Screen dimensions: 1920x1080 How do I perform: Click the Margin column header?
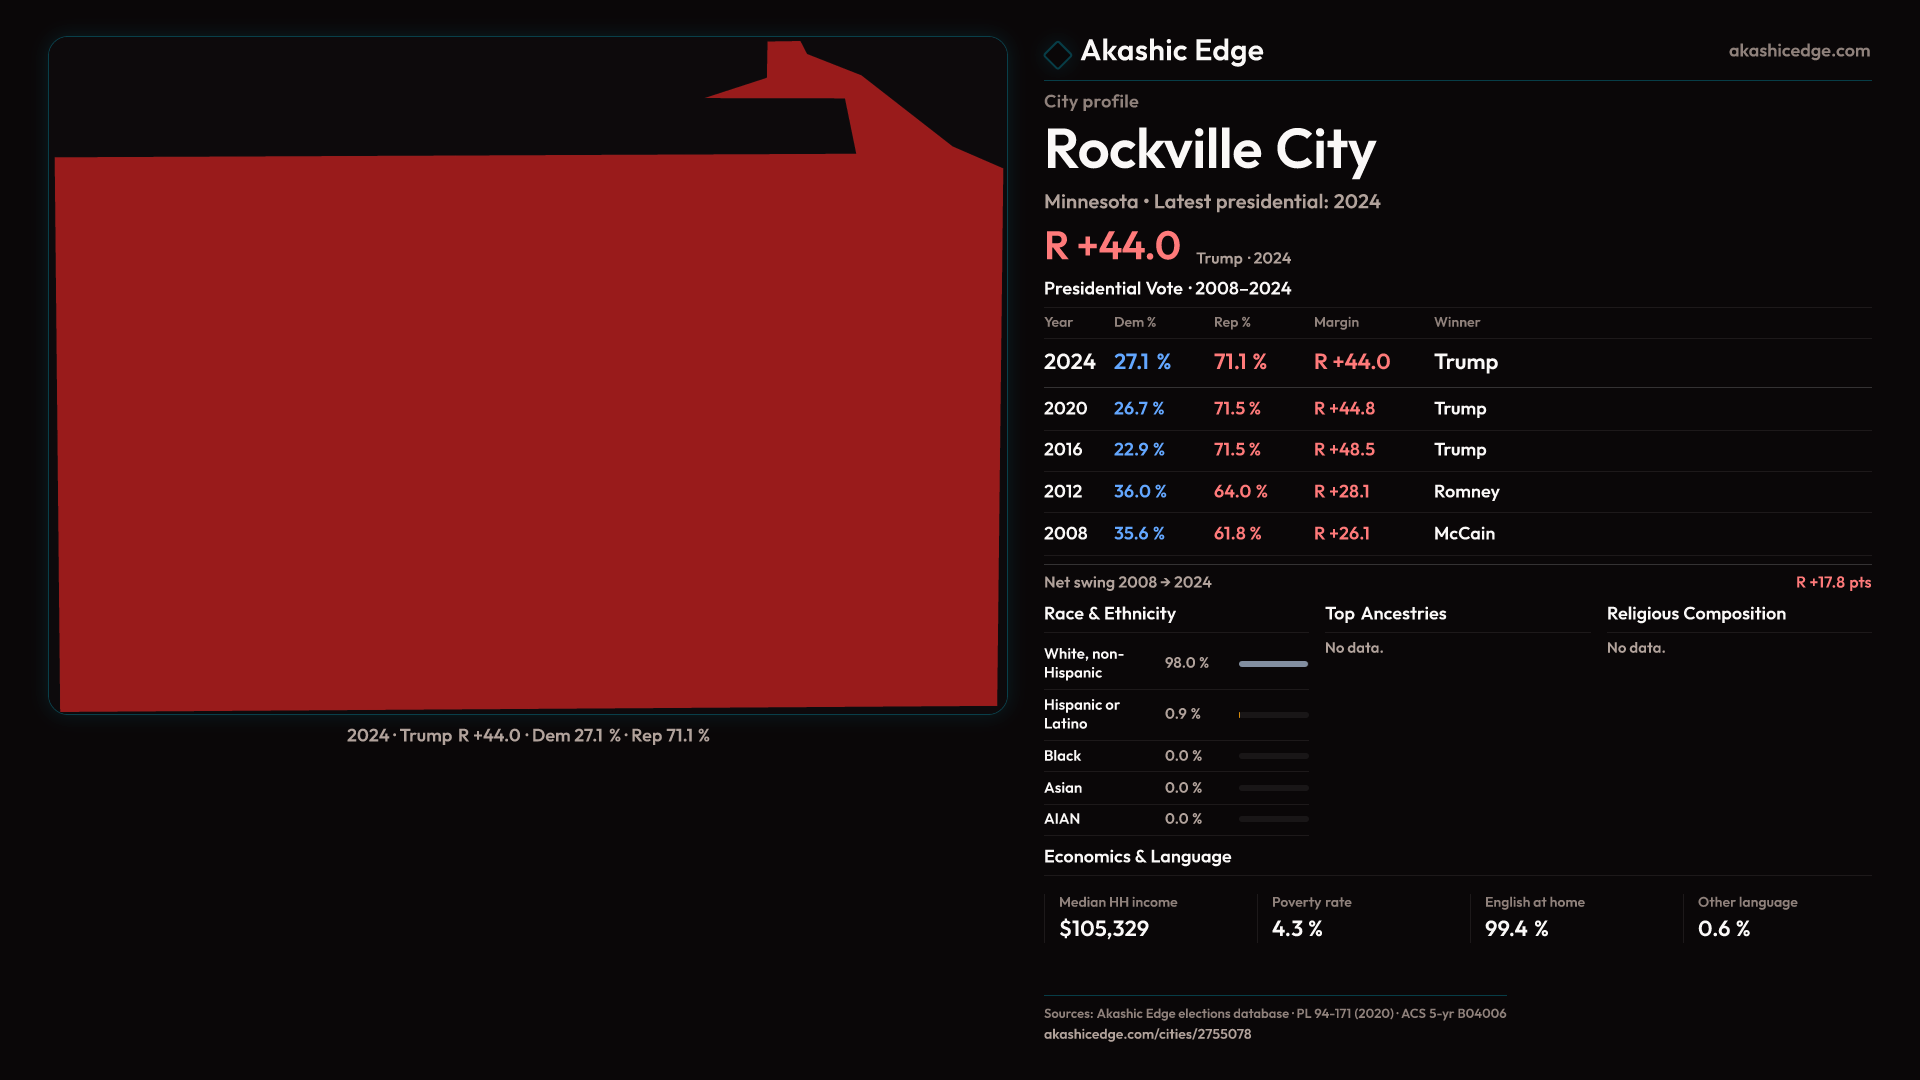tap(1335, 322)
